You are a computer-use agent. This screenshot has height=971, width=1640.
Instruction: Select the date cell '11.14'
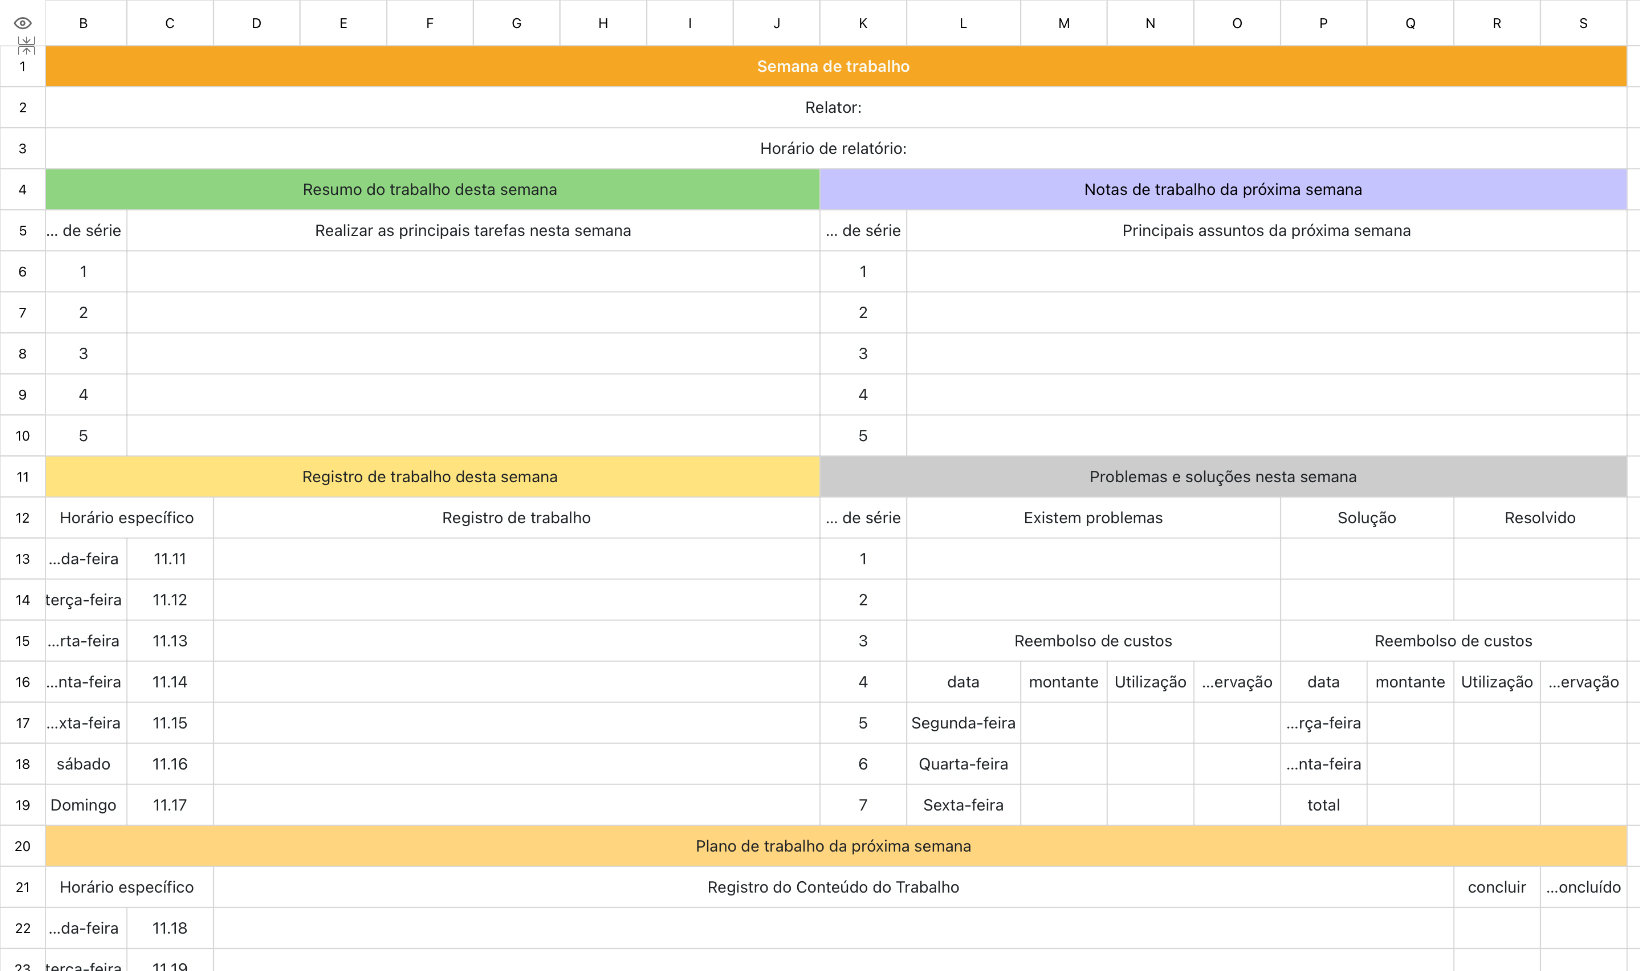(170, 682)
